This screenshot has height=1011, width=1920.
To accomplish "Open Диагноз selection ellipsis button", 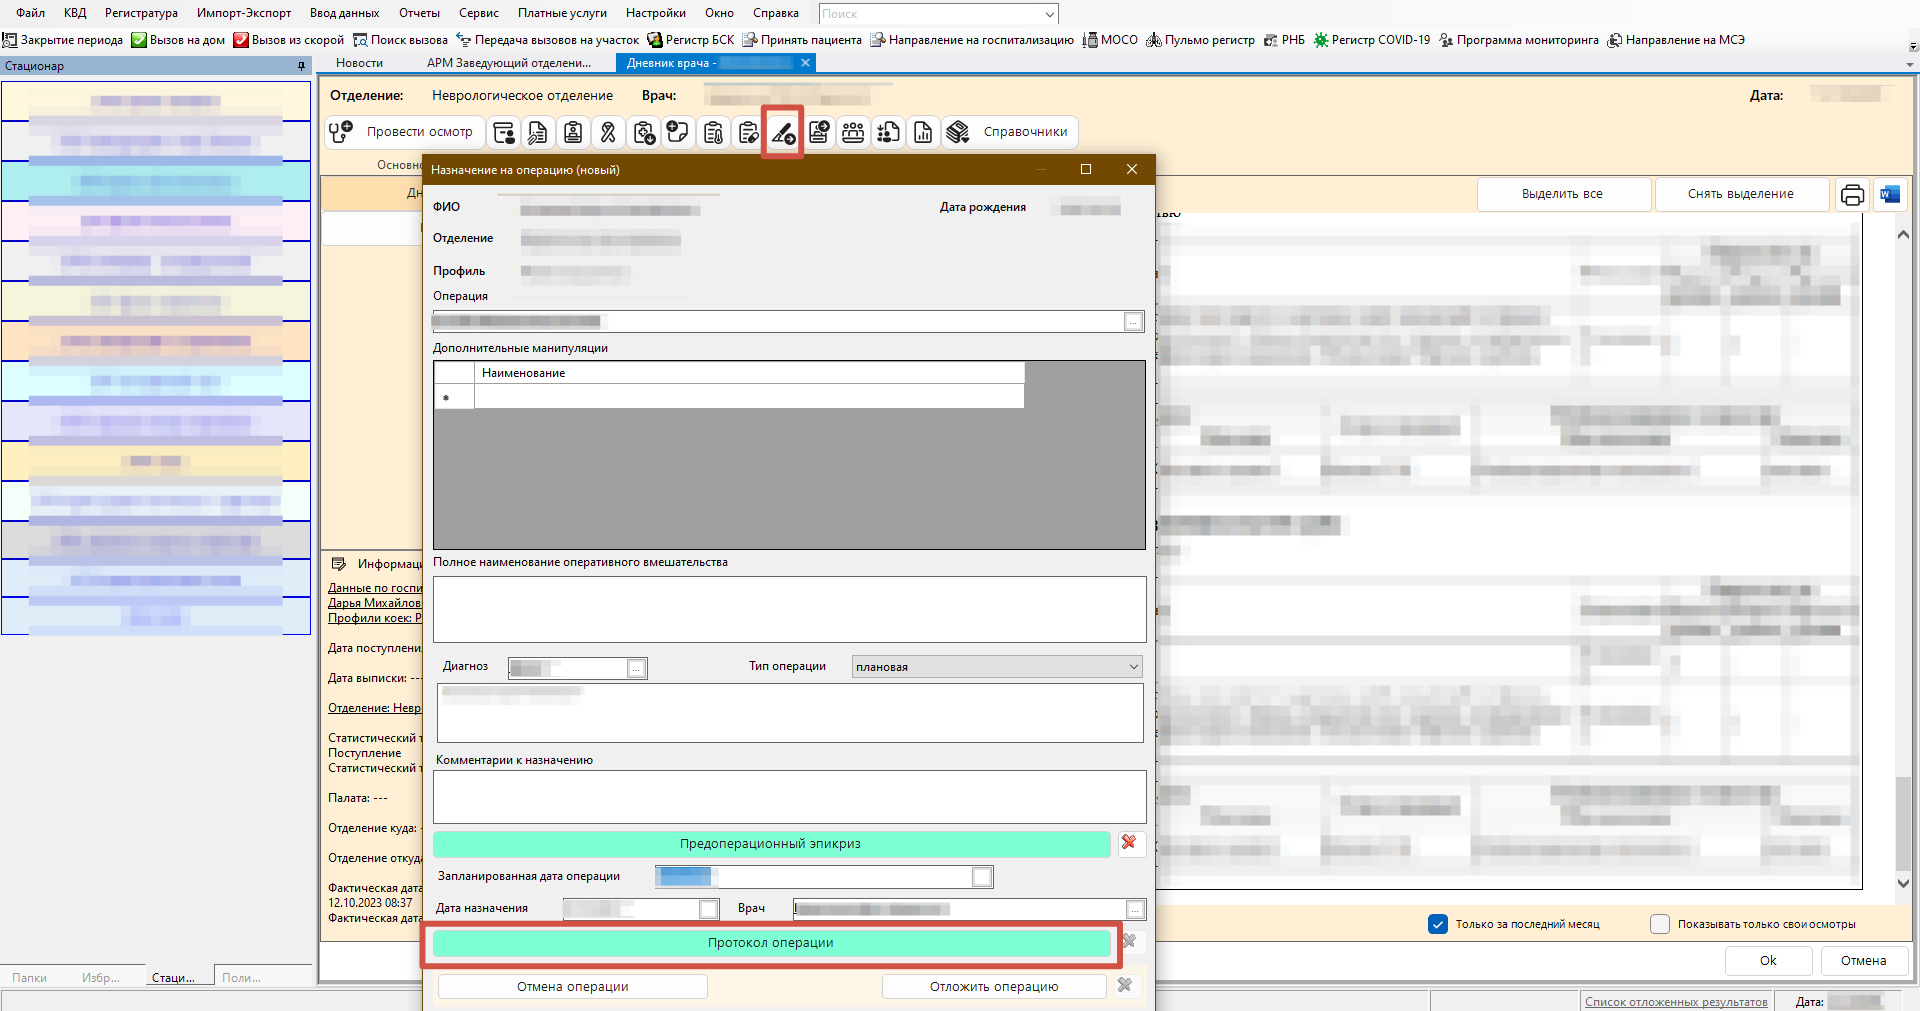I will pyautogui.click(x=636, y=668).
